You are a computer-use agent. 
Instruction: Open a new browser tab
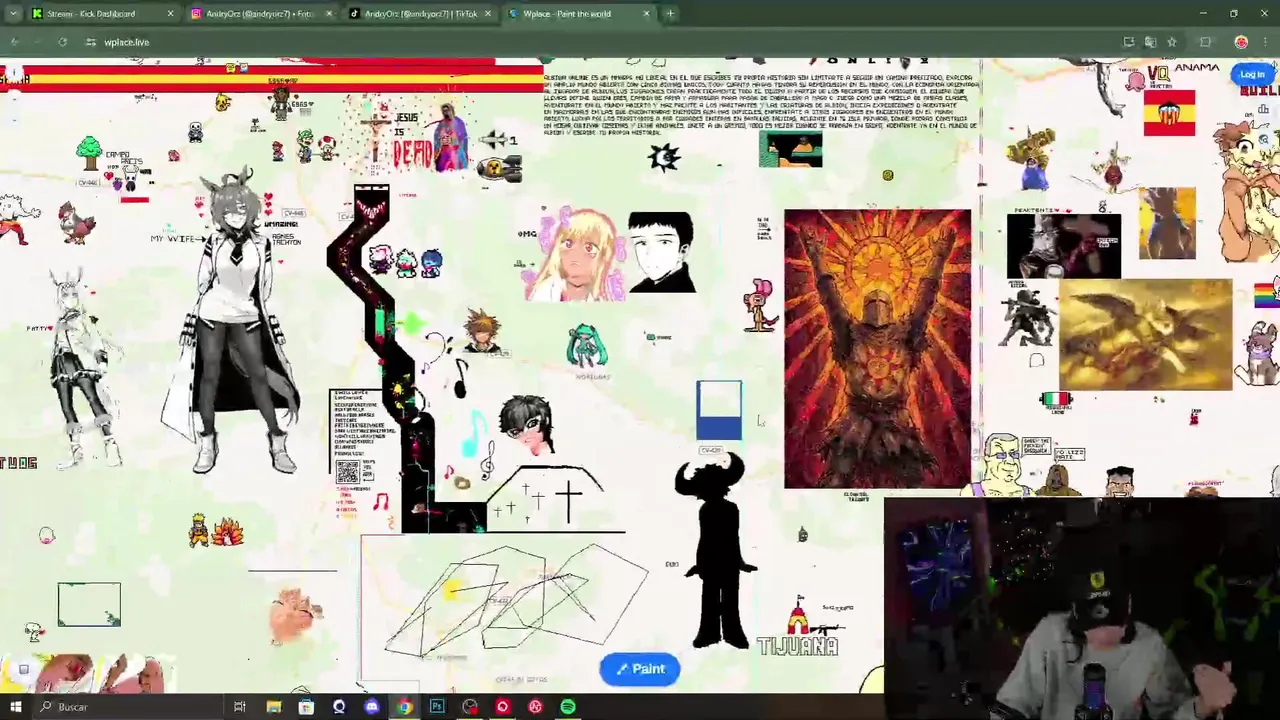coord(670,14)
